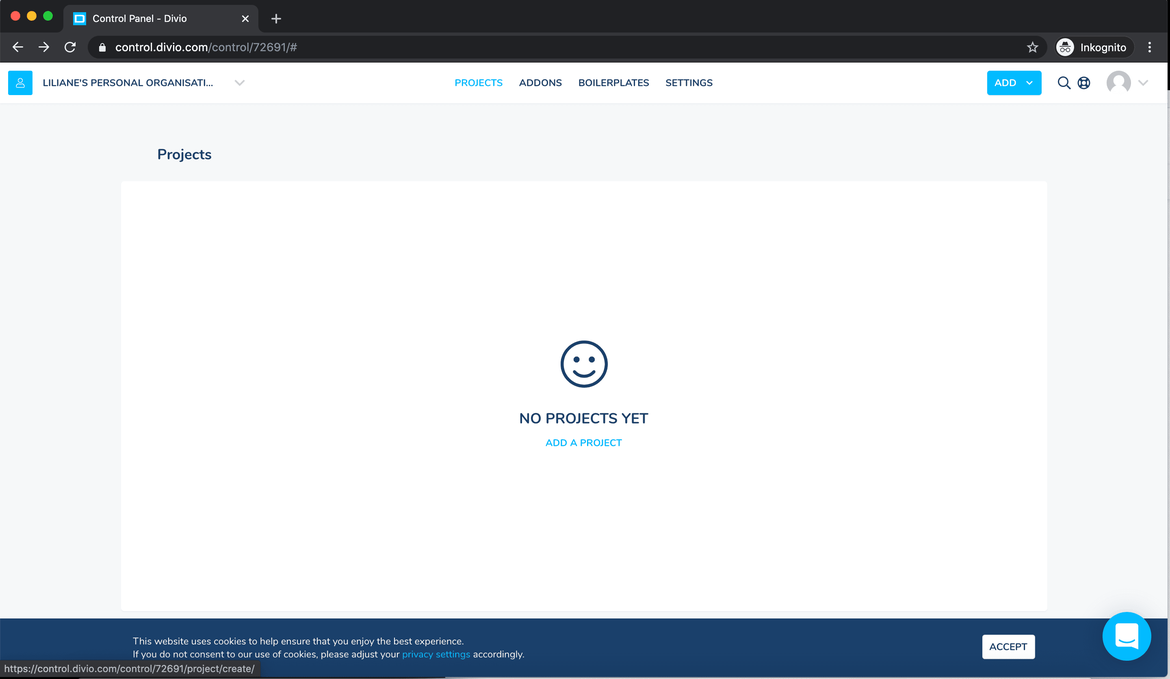Open the Projects tab
1170x679 pixels.
click(478, 83)
